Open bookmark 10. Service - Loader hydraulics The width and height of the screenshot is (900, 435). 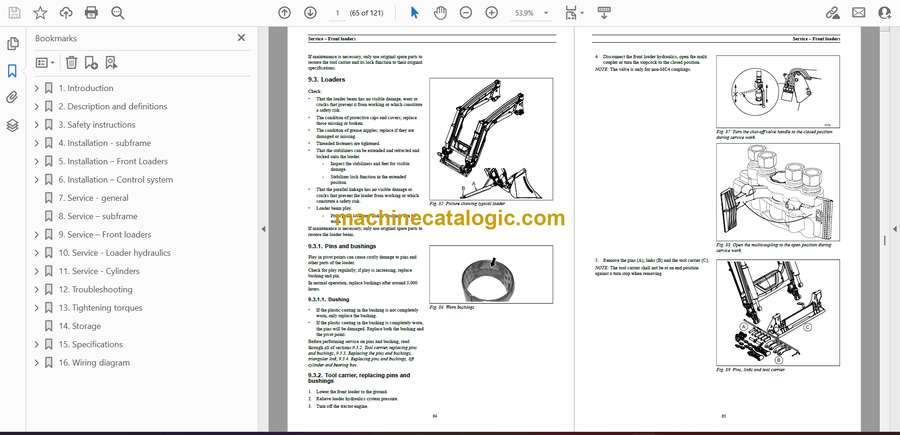114,253
